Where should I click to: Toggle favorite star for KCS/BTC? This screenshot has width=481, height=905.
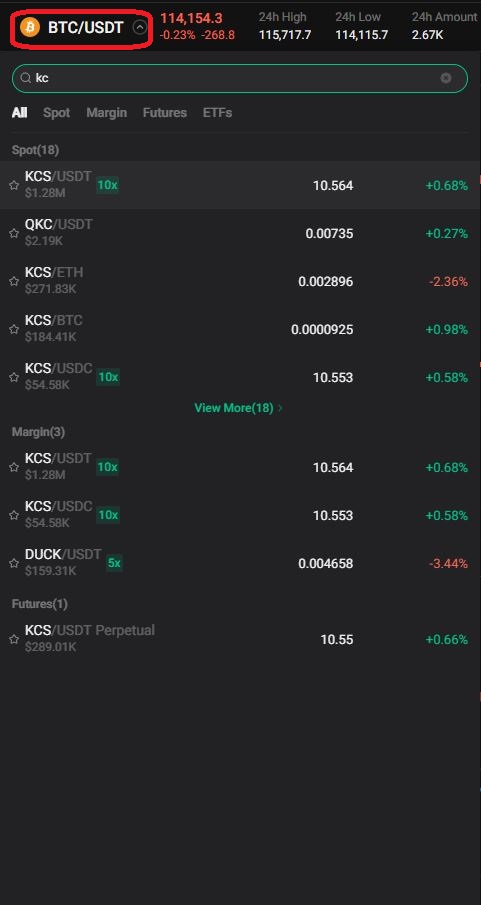pos(14,329)
